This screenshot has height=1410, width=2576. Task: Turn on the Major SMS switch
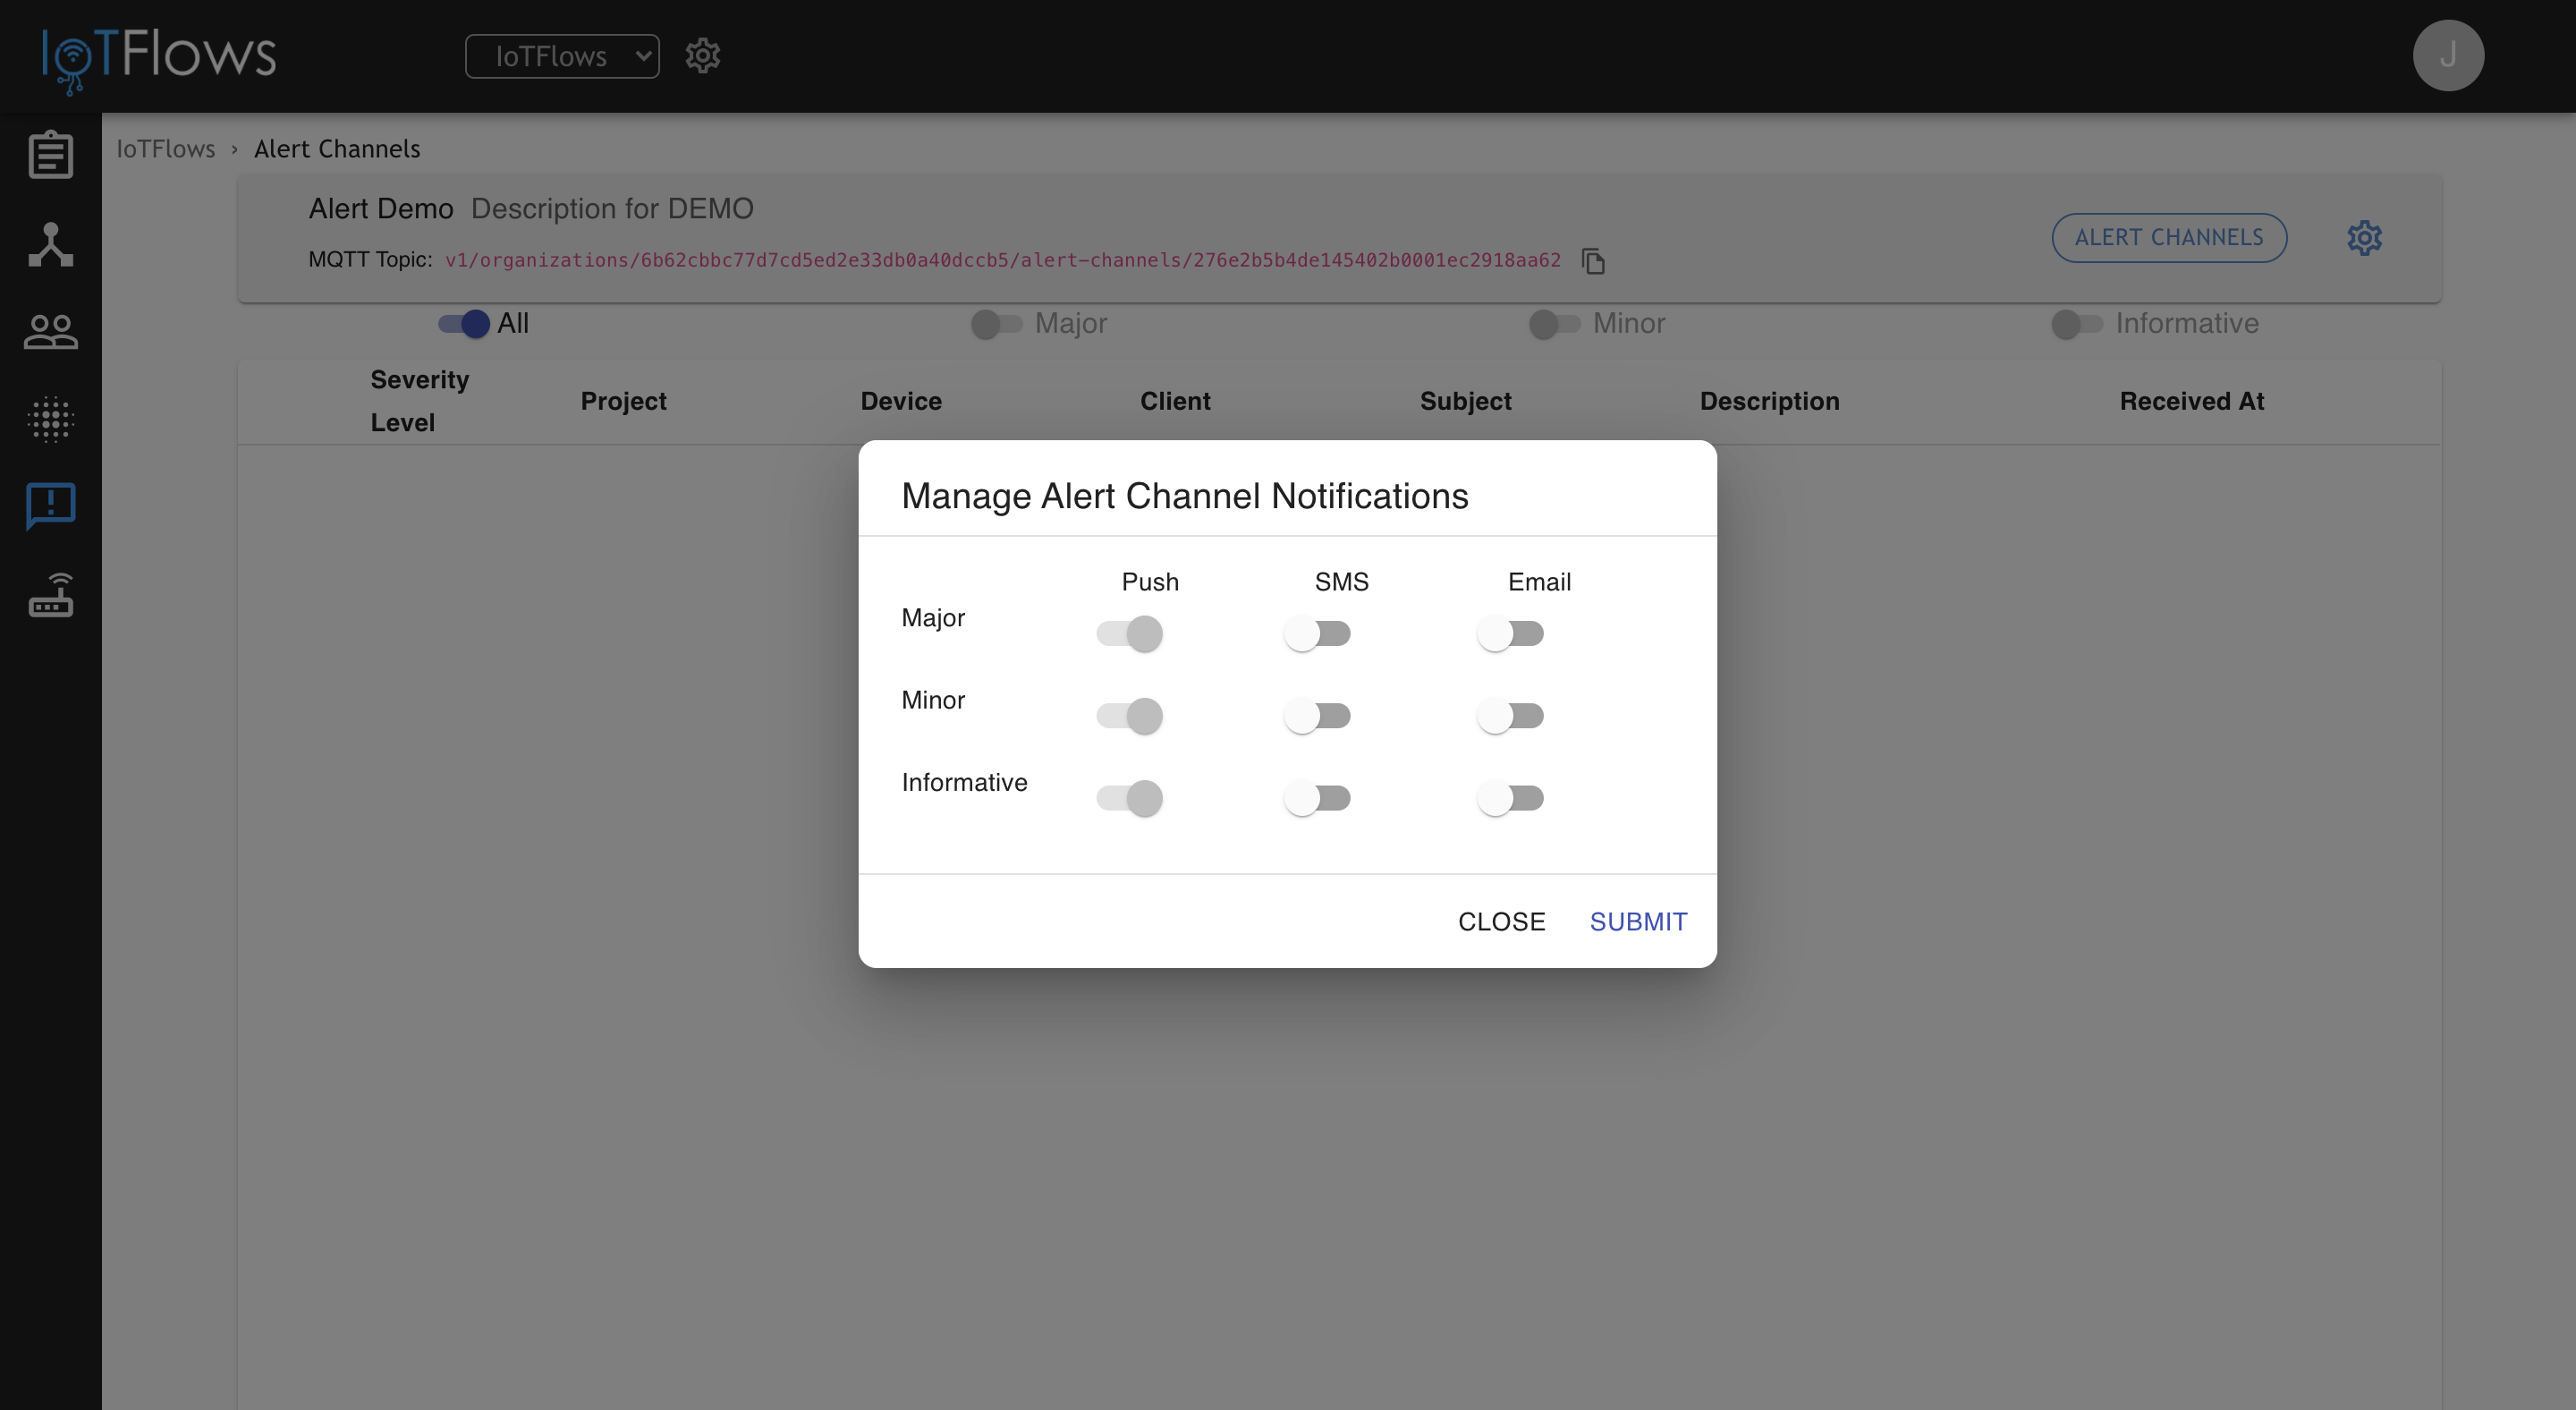click(x=1317, y=634)
